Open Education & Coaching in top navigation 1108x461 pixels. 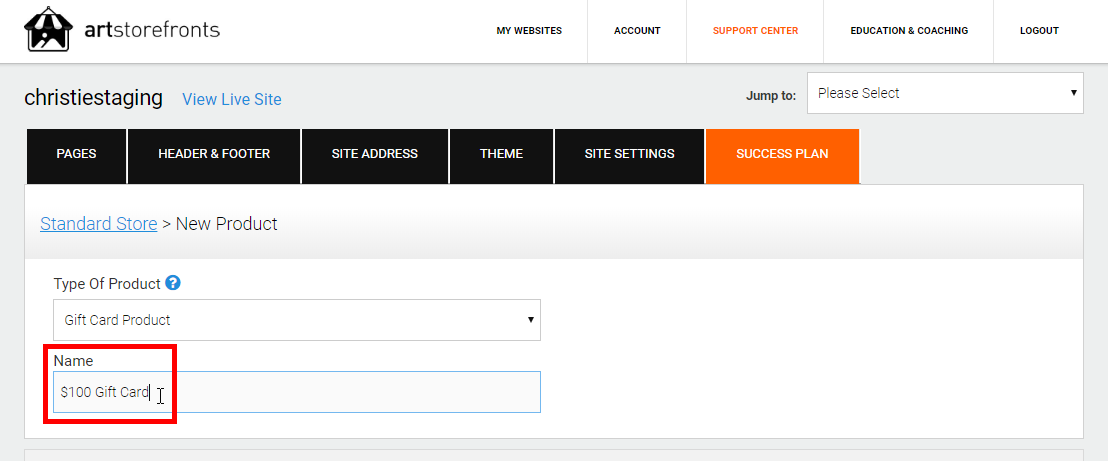point(909,31)
